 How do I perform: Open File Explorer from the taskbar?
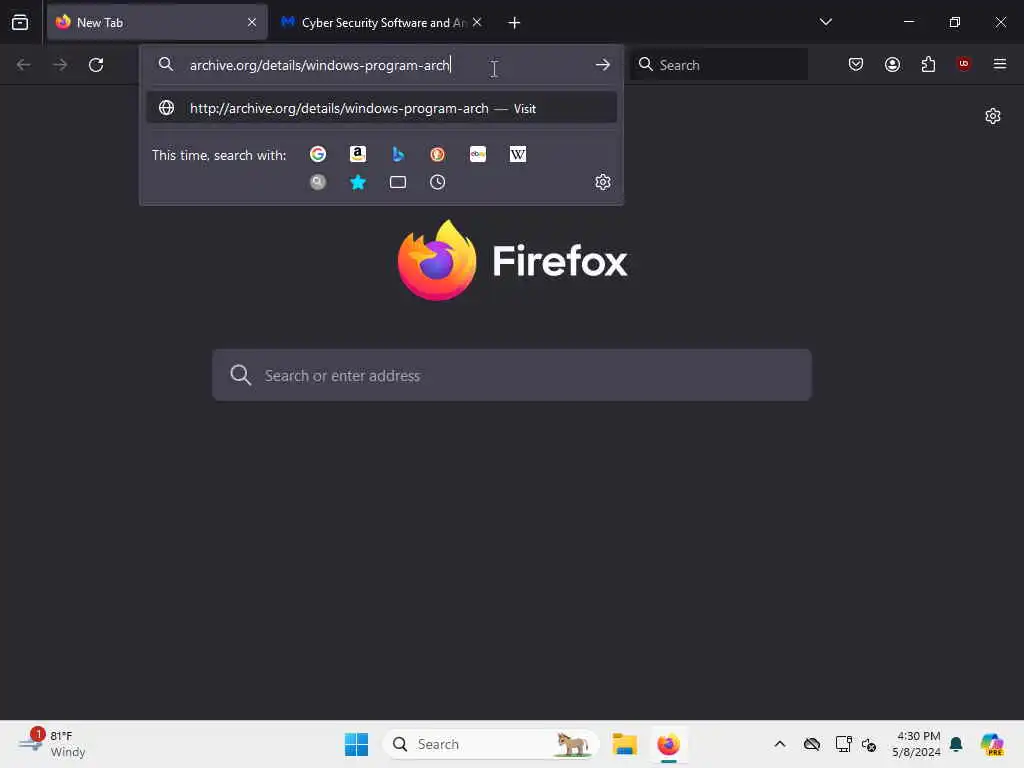(624, 744)
